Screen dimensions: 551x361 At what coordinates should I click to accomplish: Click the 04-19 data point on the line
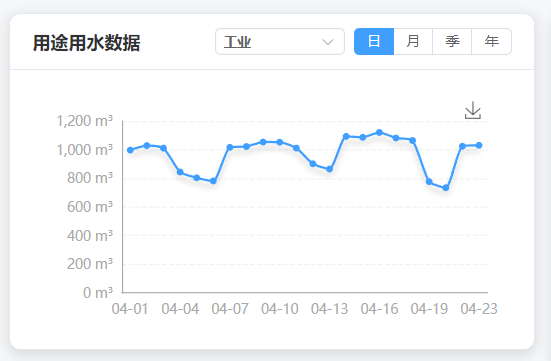coord(429,182)
